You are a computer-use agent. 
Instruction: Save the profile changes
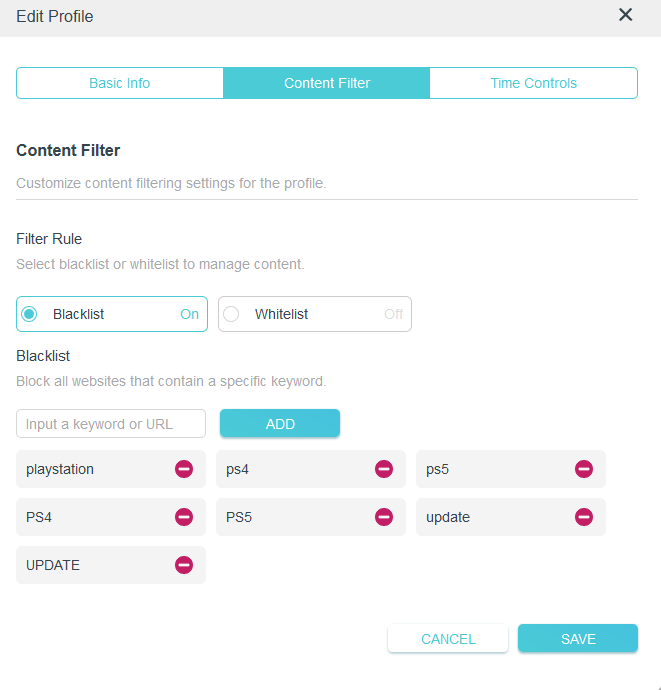pos(578,638)
